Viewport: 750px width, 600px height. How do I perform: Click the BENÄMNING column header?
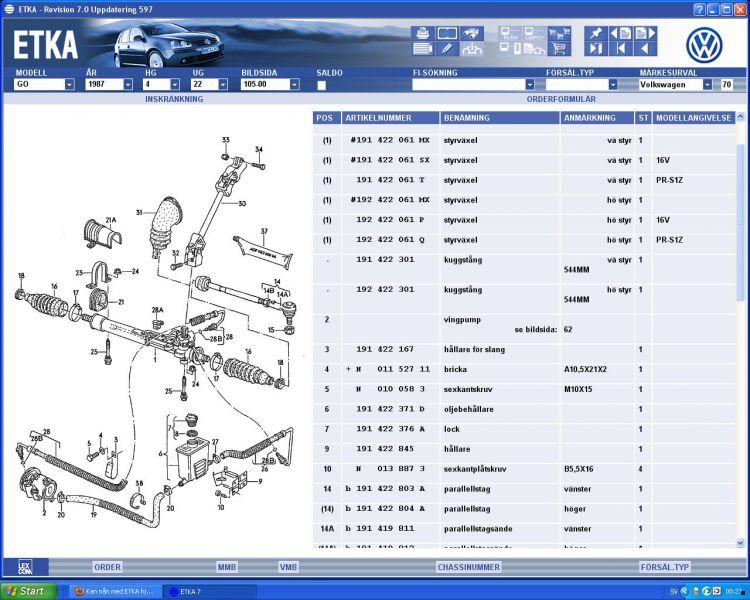click(x=500, y=118)
